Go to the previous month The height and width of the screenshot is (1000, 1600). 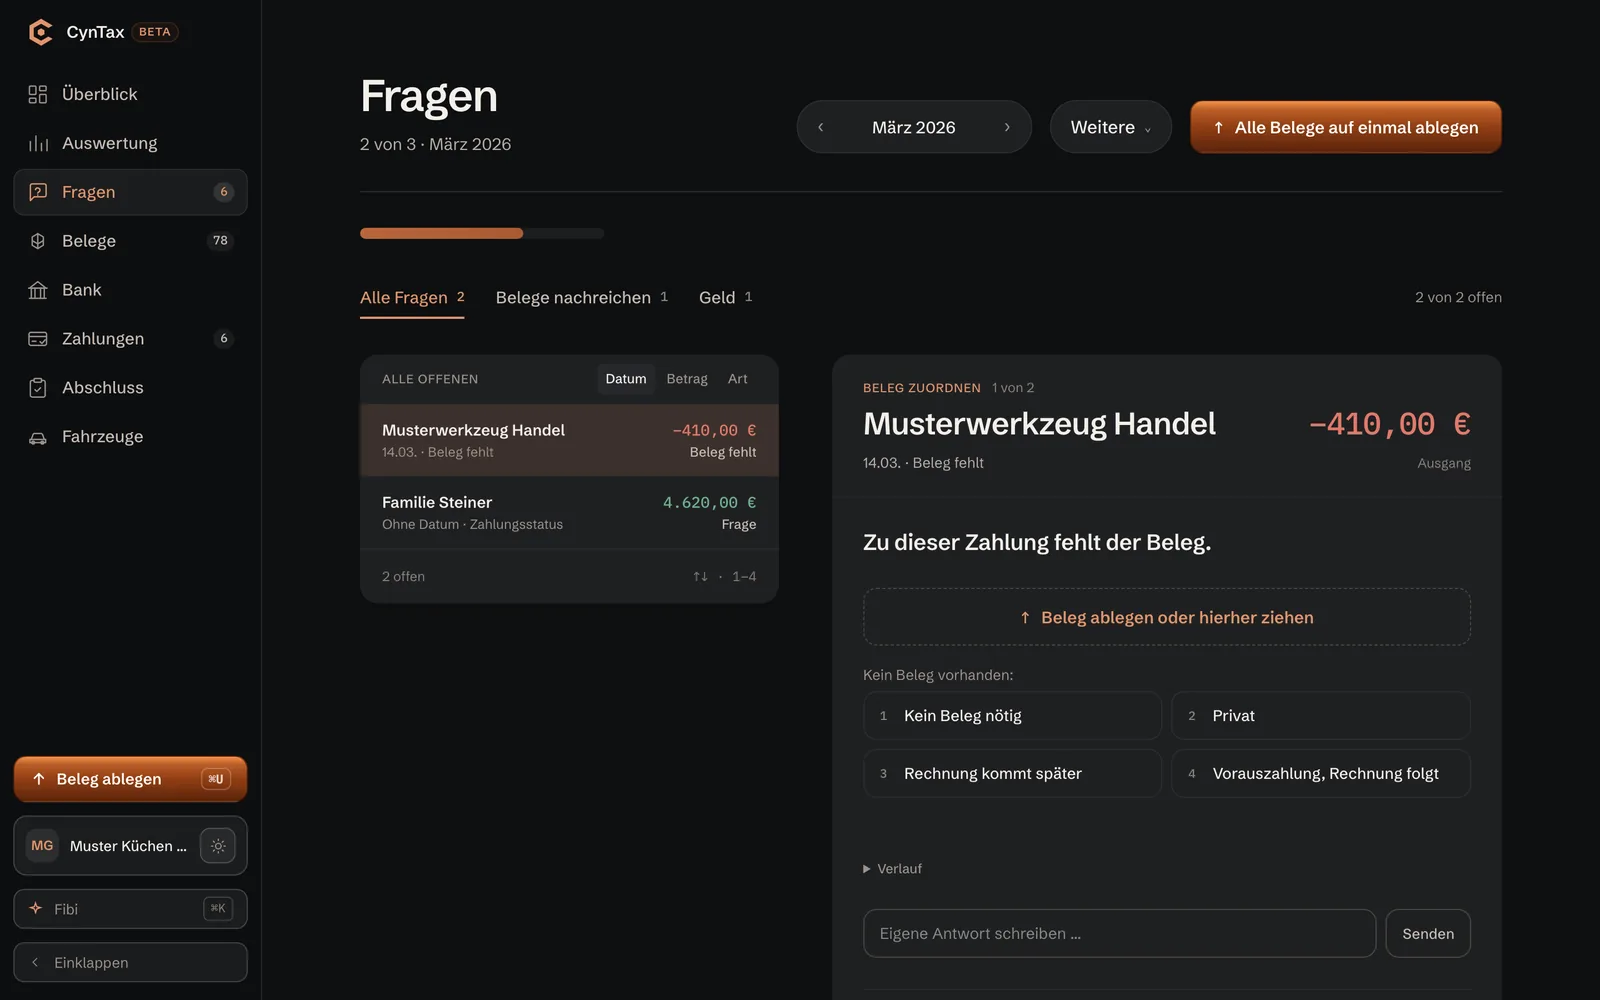point(821,127)
